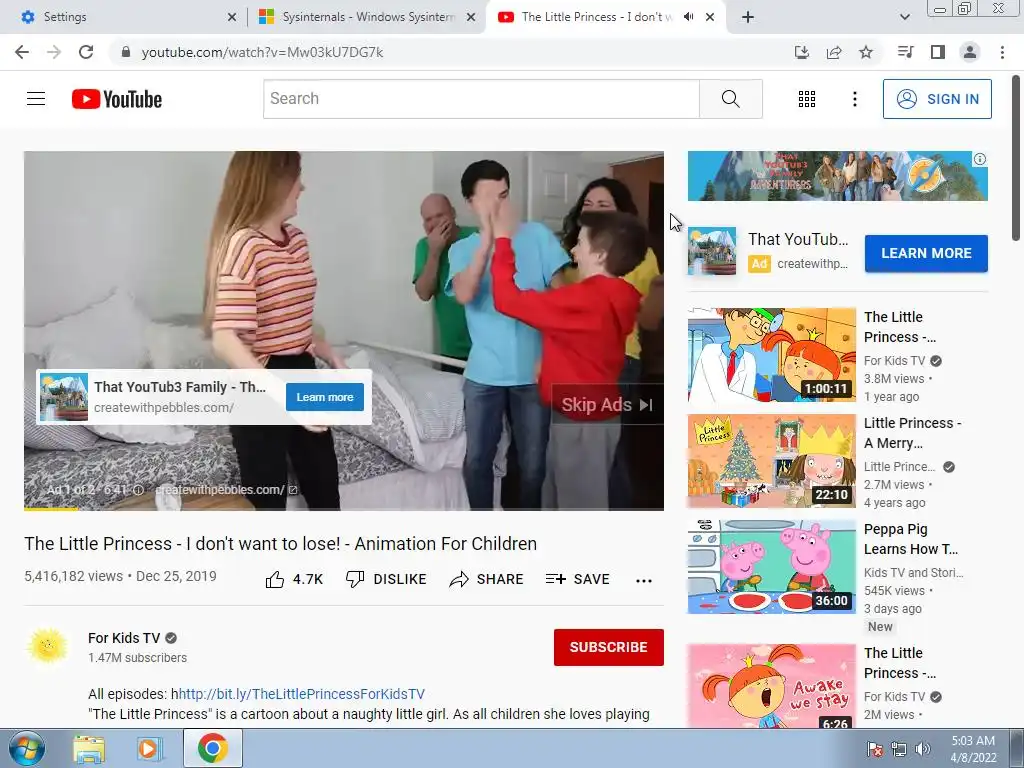The height and width of the screenshot is (768, 1024).
Task: Open more actions ellipsis below video
Action: (x=644, y=580)
